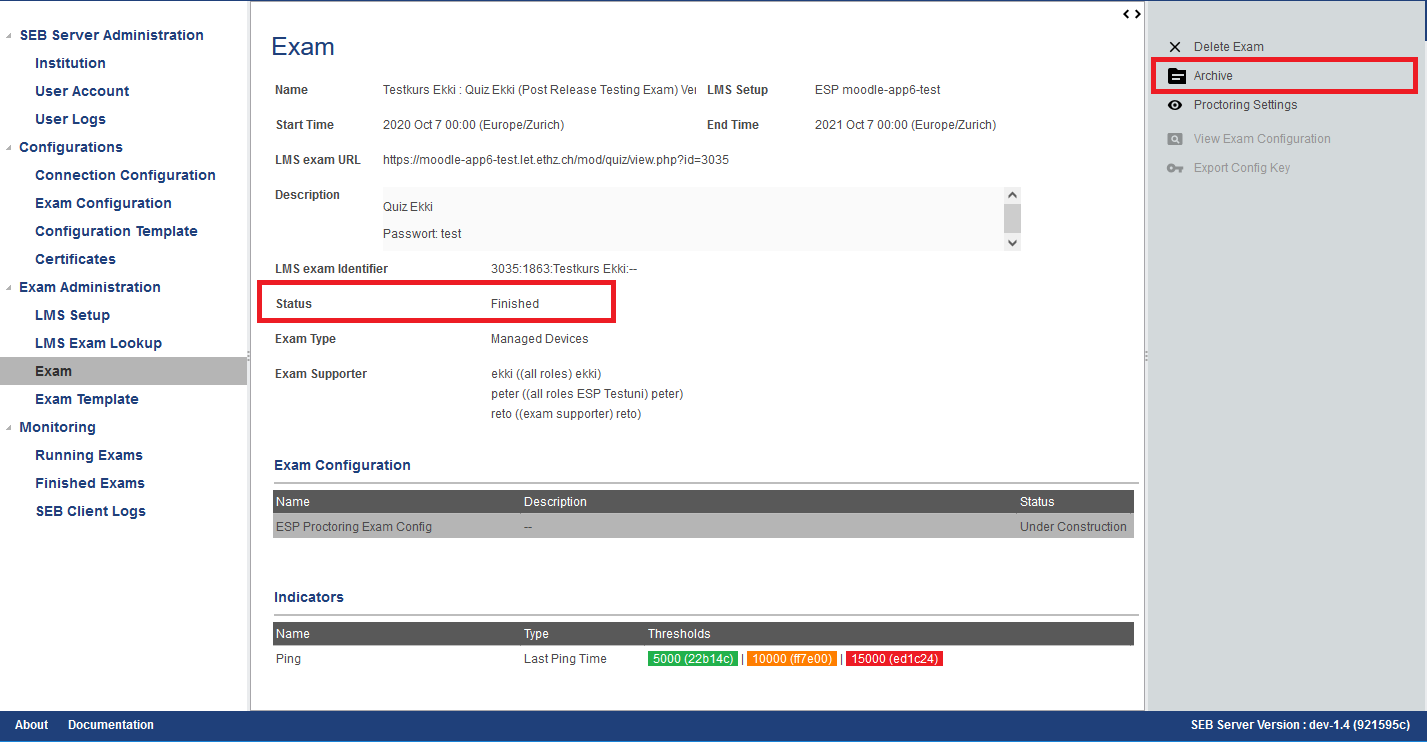Click the green 5000 threshold swatch
This screenshot has width=1427, height=743.
tap(693, 659)
